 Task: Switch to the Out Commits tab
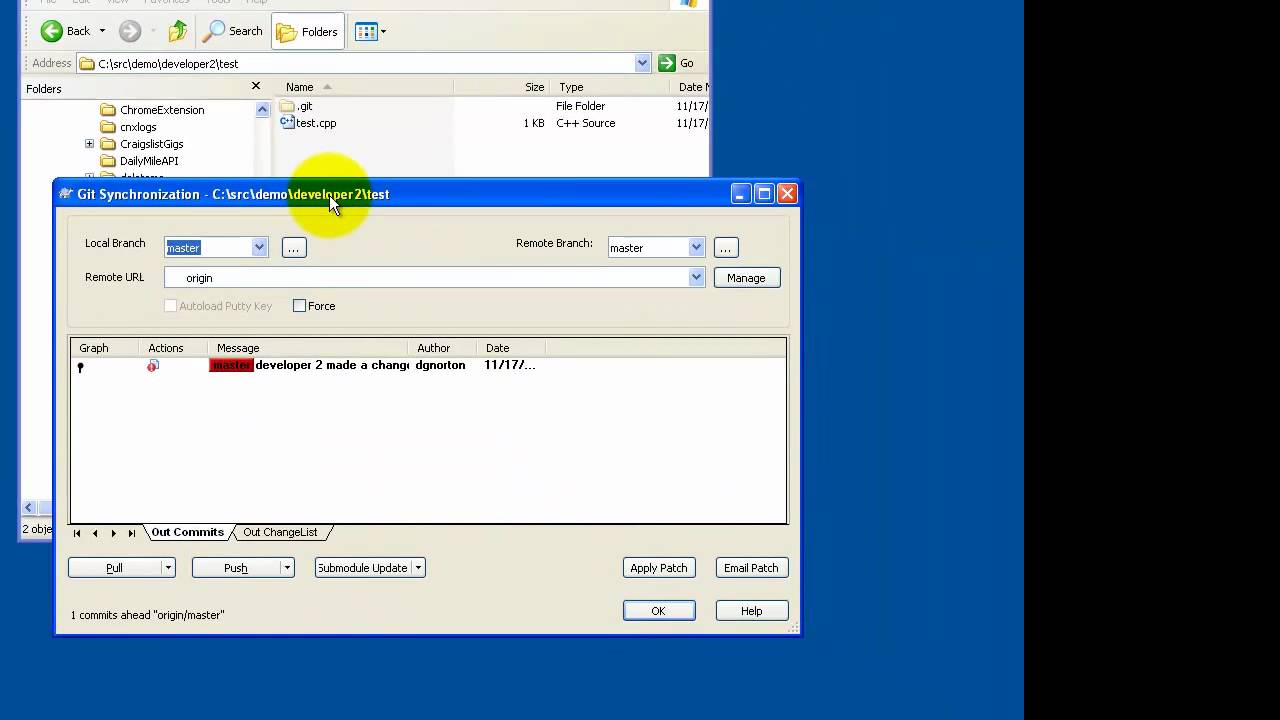pos(187,533)
